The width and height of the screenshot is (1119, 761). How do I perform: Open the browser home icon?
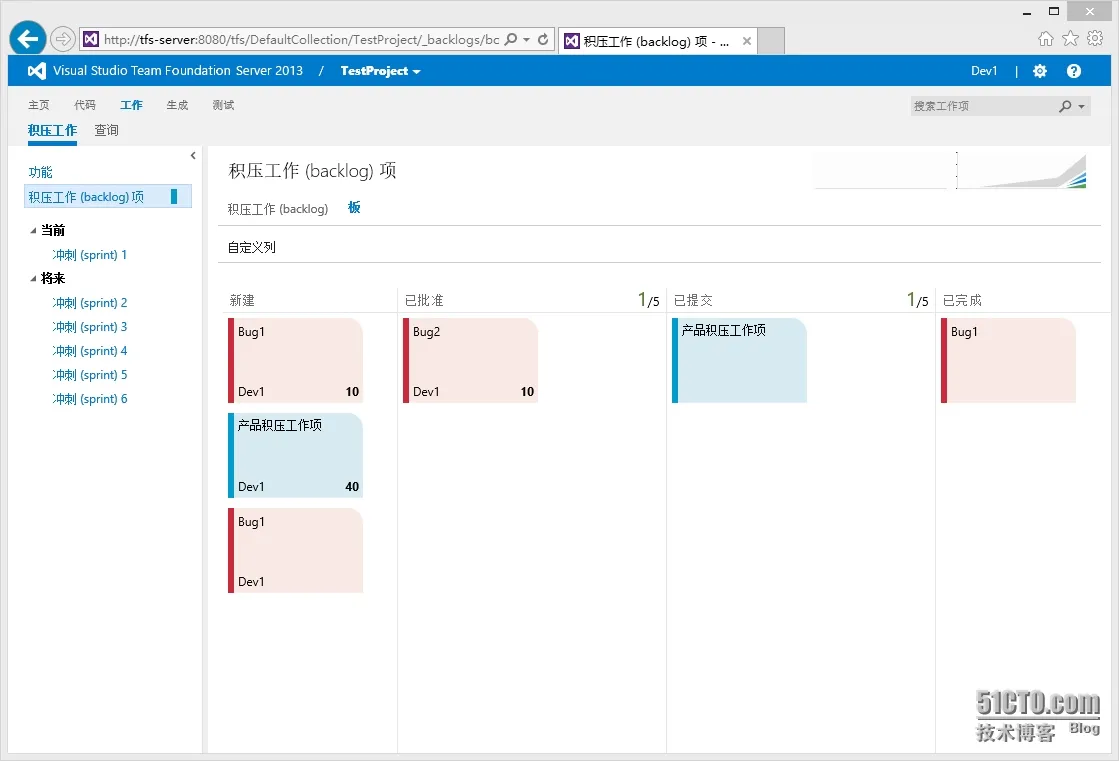pyautogui.click(x=1046, y=39)
